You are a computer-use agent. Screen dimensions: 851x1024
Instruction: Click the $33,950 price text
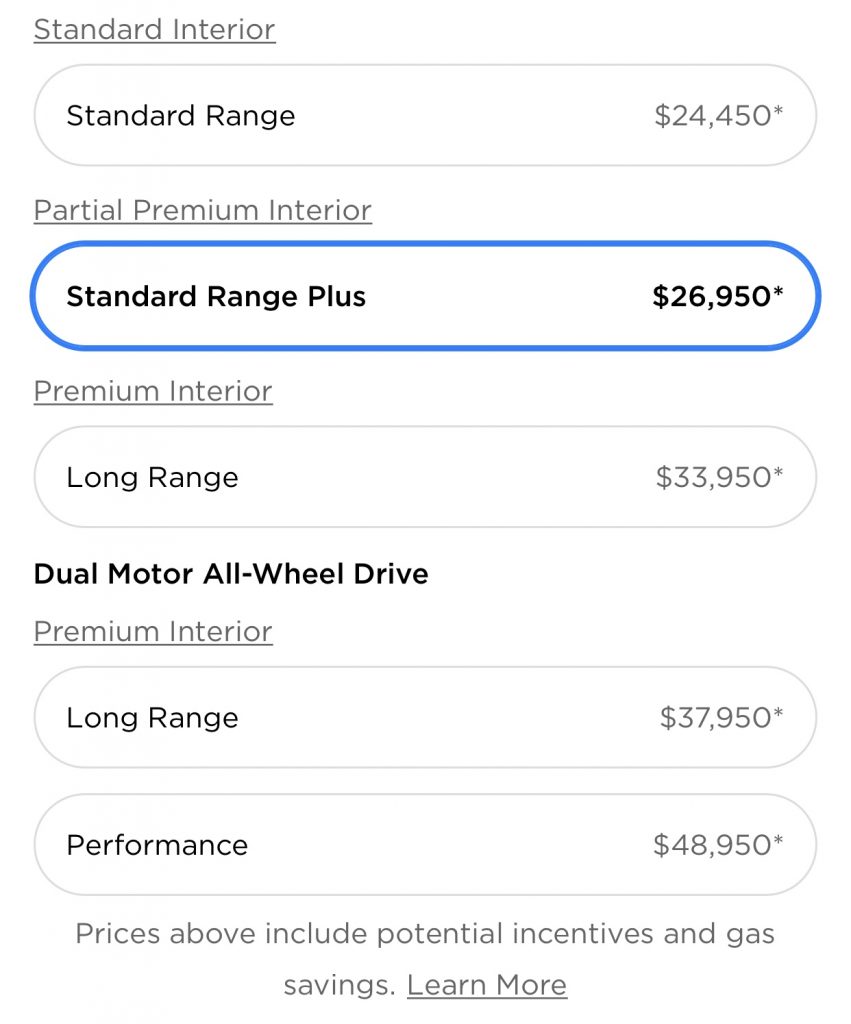714,477
